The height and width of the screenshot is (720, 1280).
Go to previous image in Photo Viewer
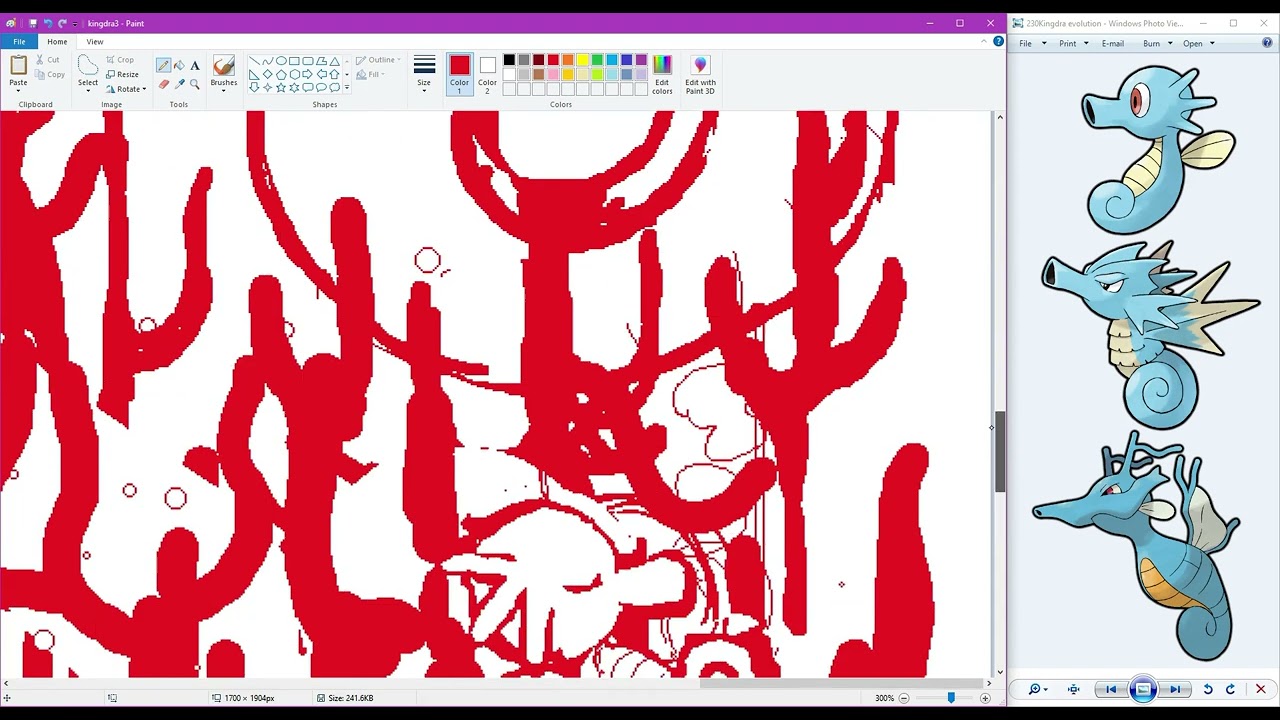1111,689
